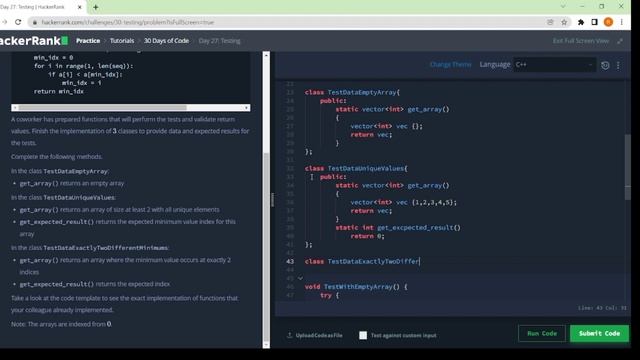Click right arrow of code sample scrollbar
Viewport: 640px width, 360px height.
(x=247, y=108)
